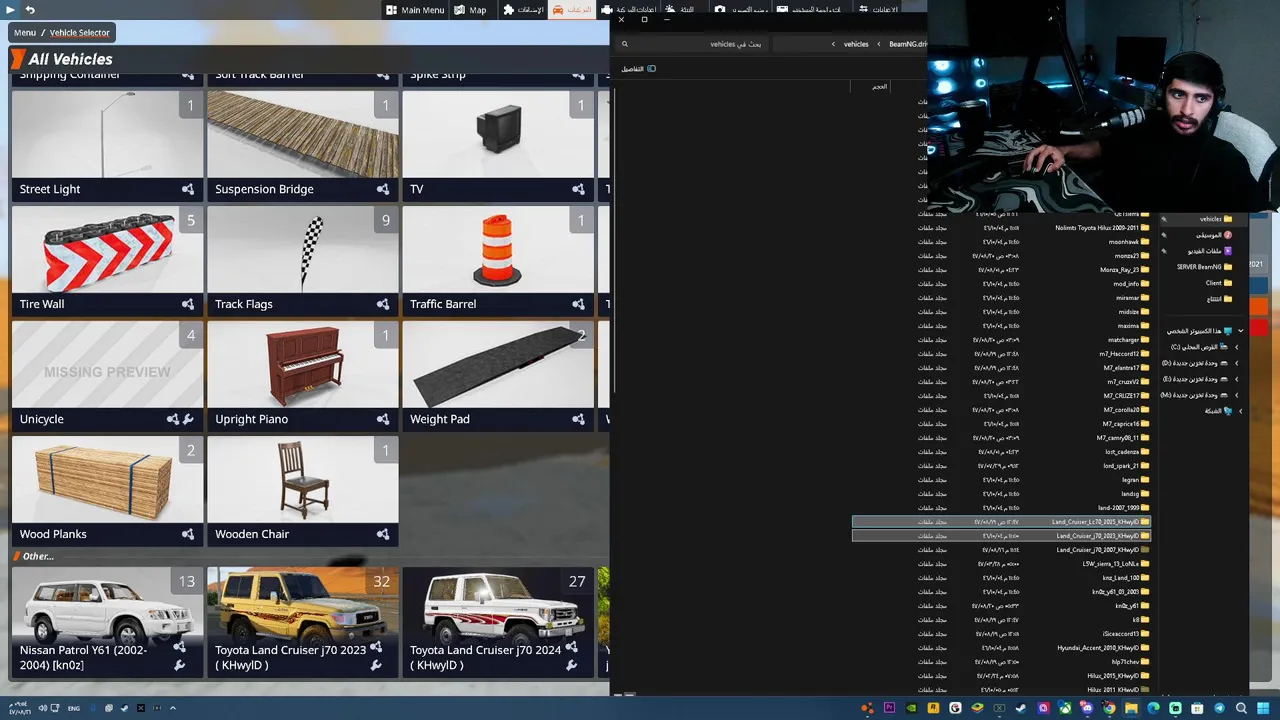1280x720 pixels.
Task: Click vehicles in Explorer address bar
Action: [x=856, y=44]
